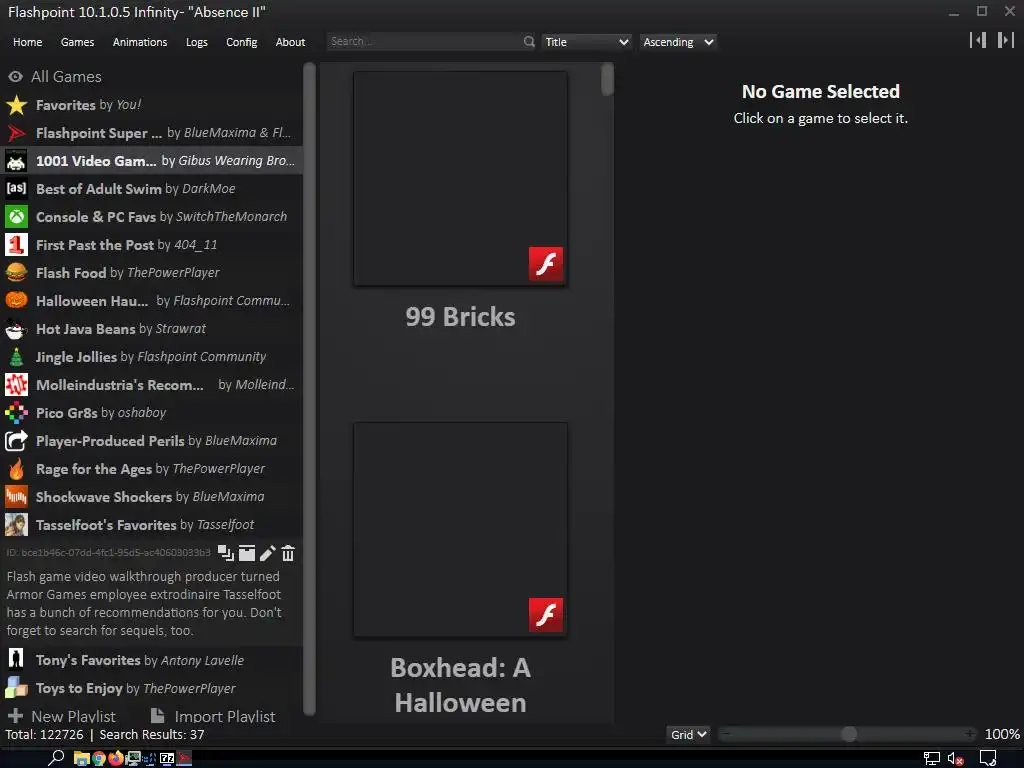Click the Search Results: 37 status text

point(152,734)
